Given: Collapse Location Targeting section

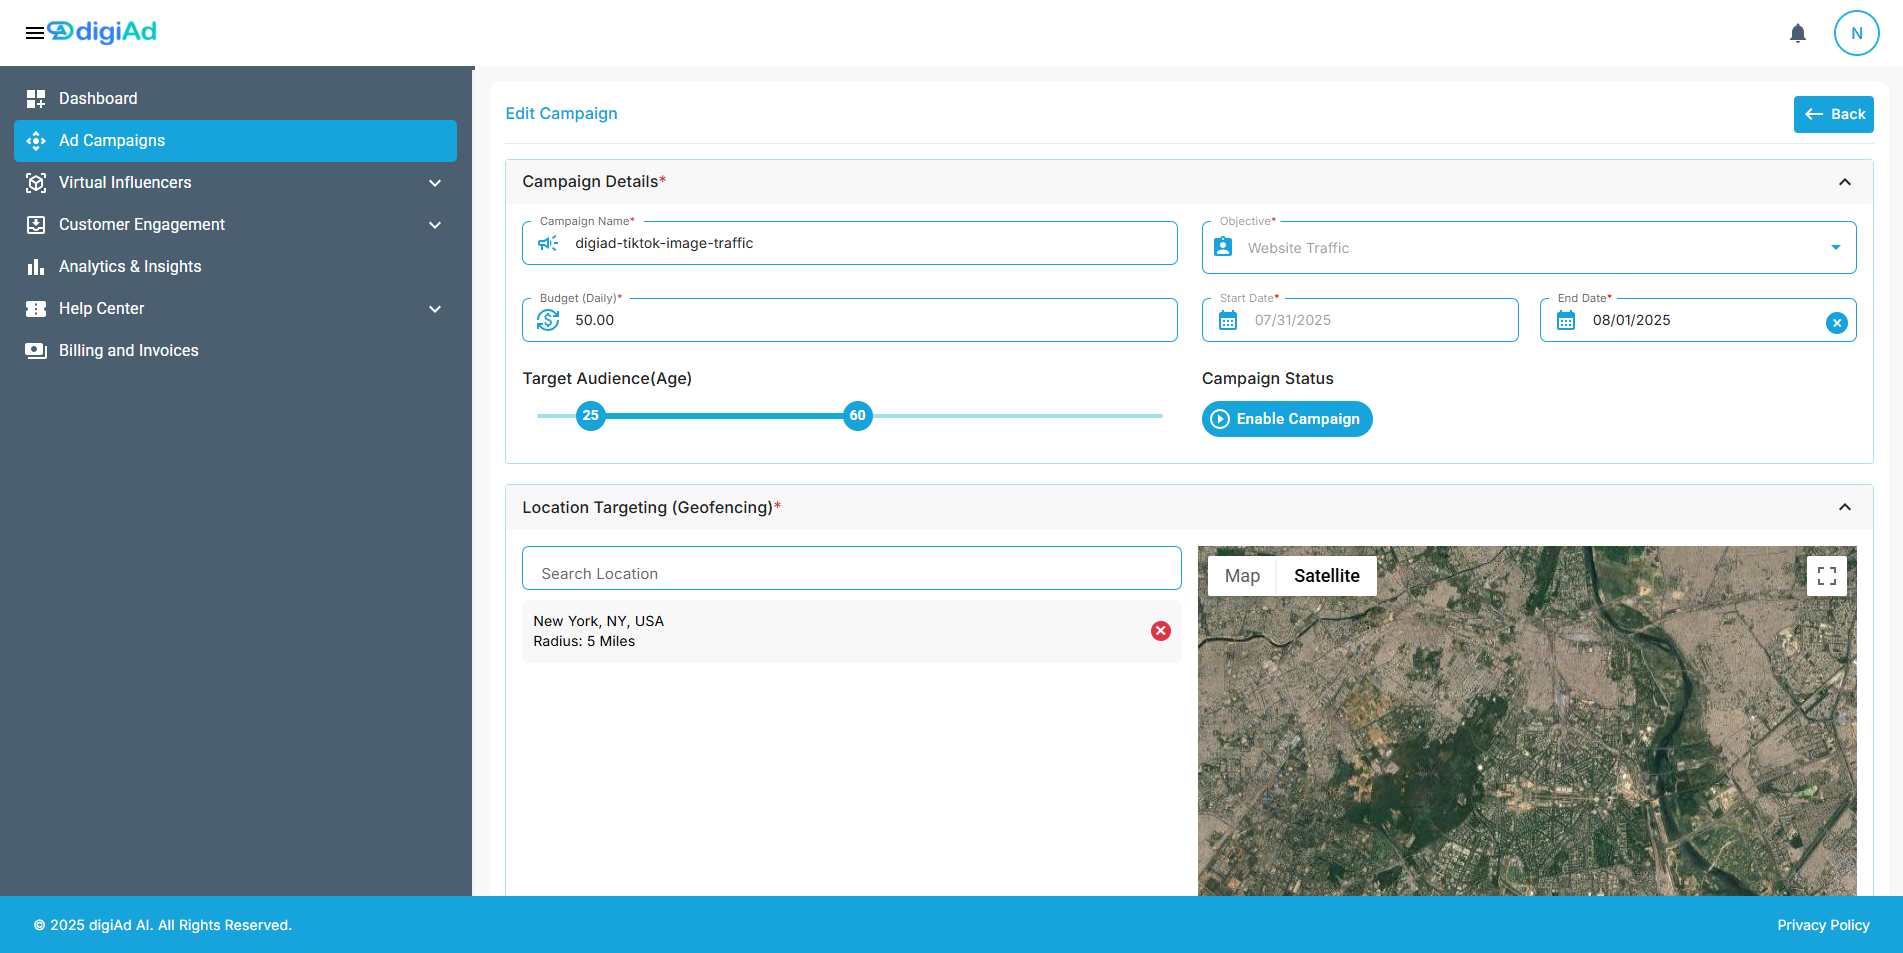Looking at the screenshot, I should click(1845, 508).
